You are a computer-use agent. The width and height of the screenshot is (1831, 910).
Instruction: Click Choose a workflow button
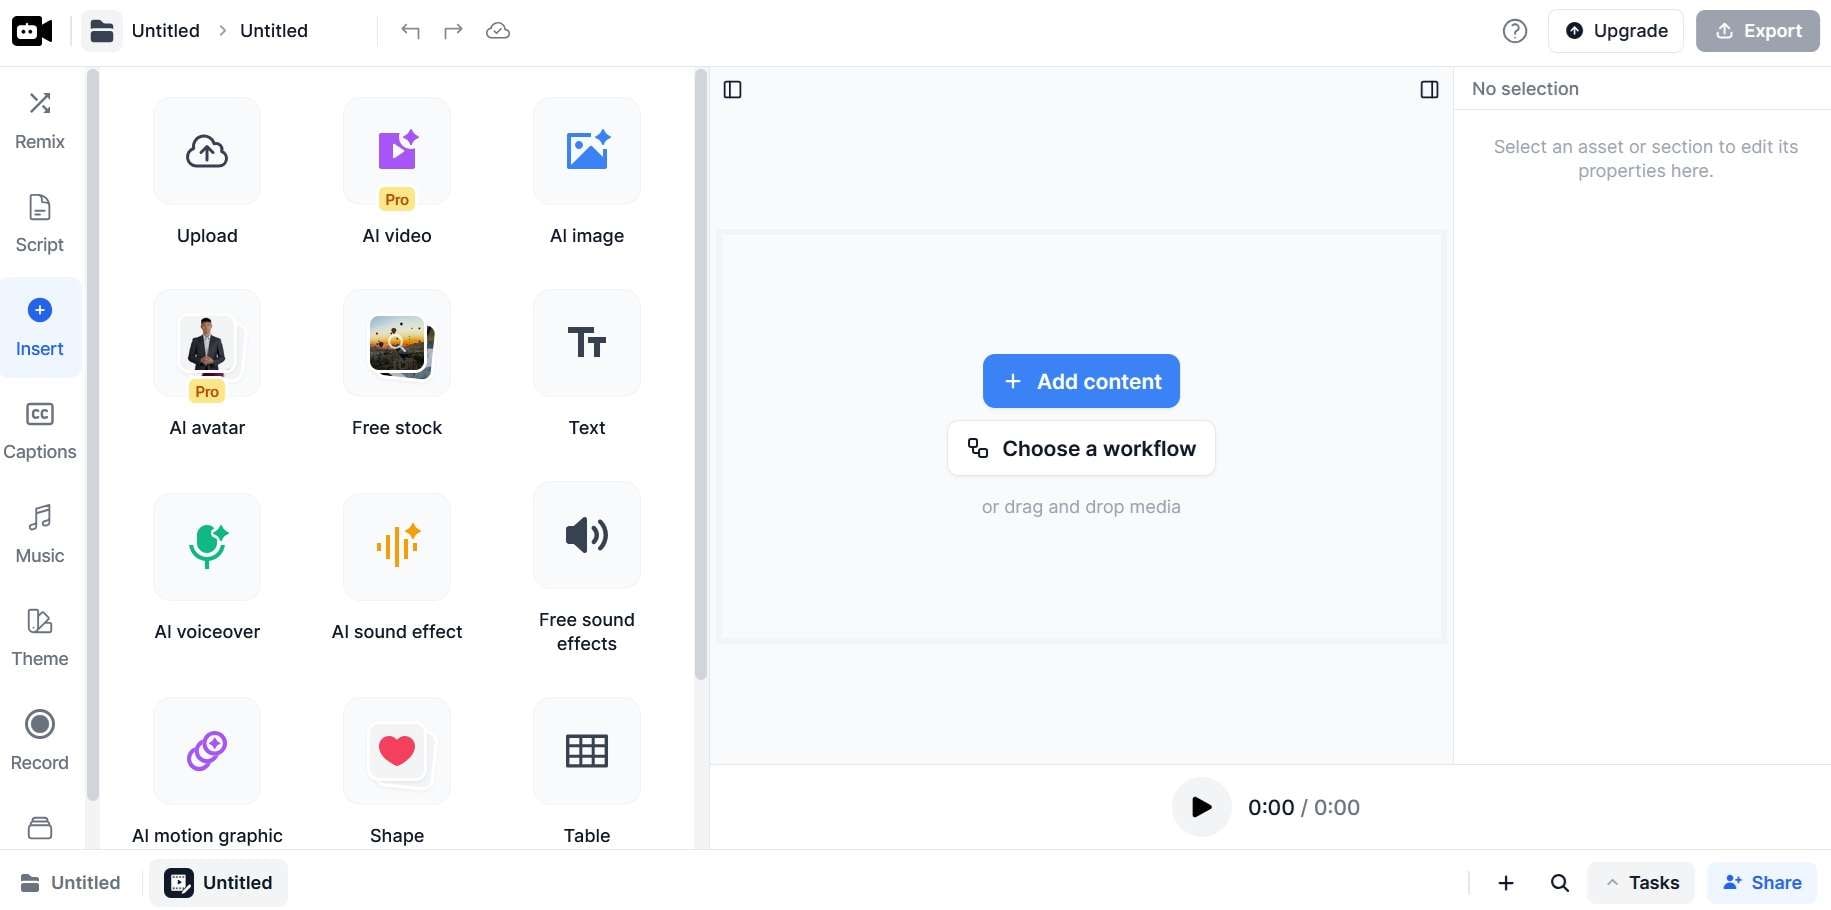pyautogui.click(x=1081, y=448)
